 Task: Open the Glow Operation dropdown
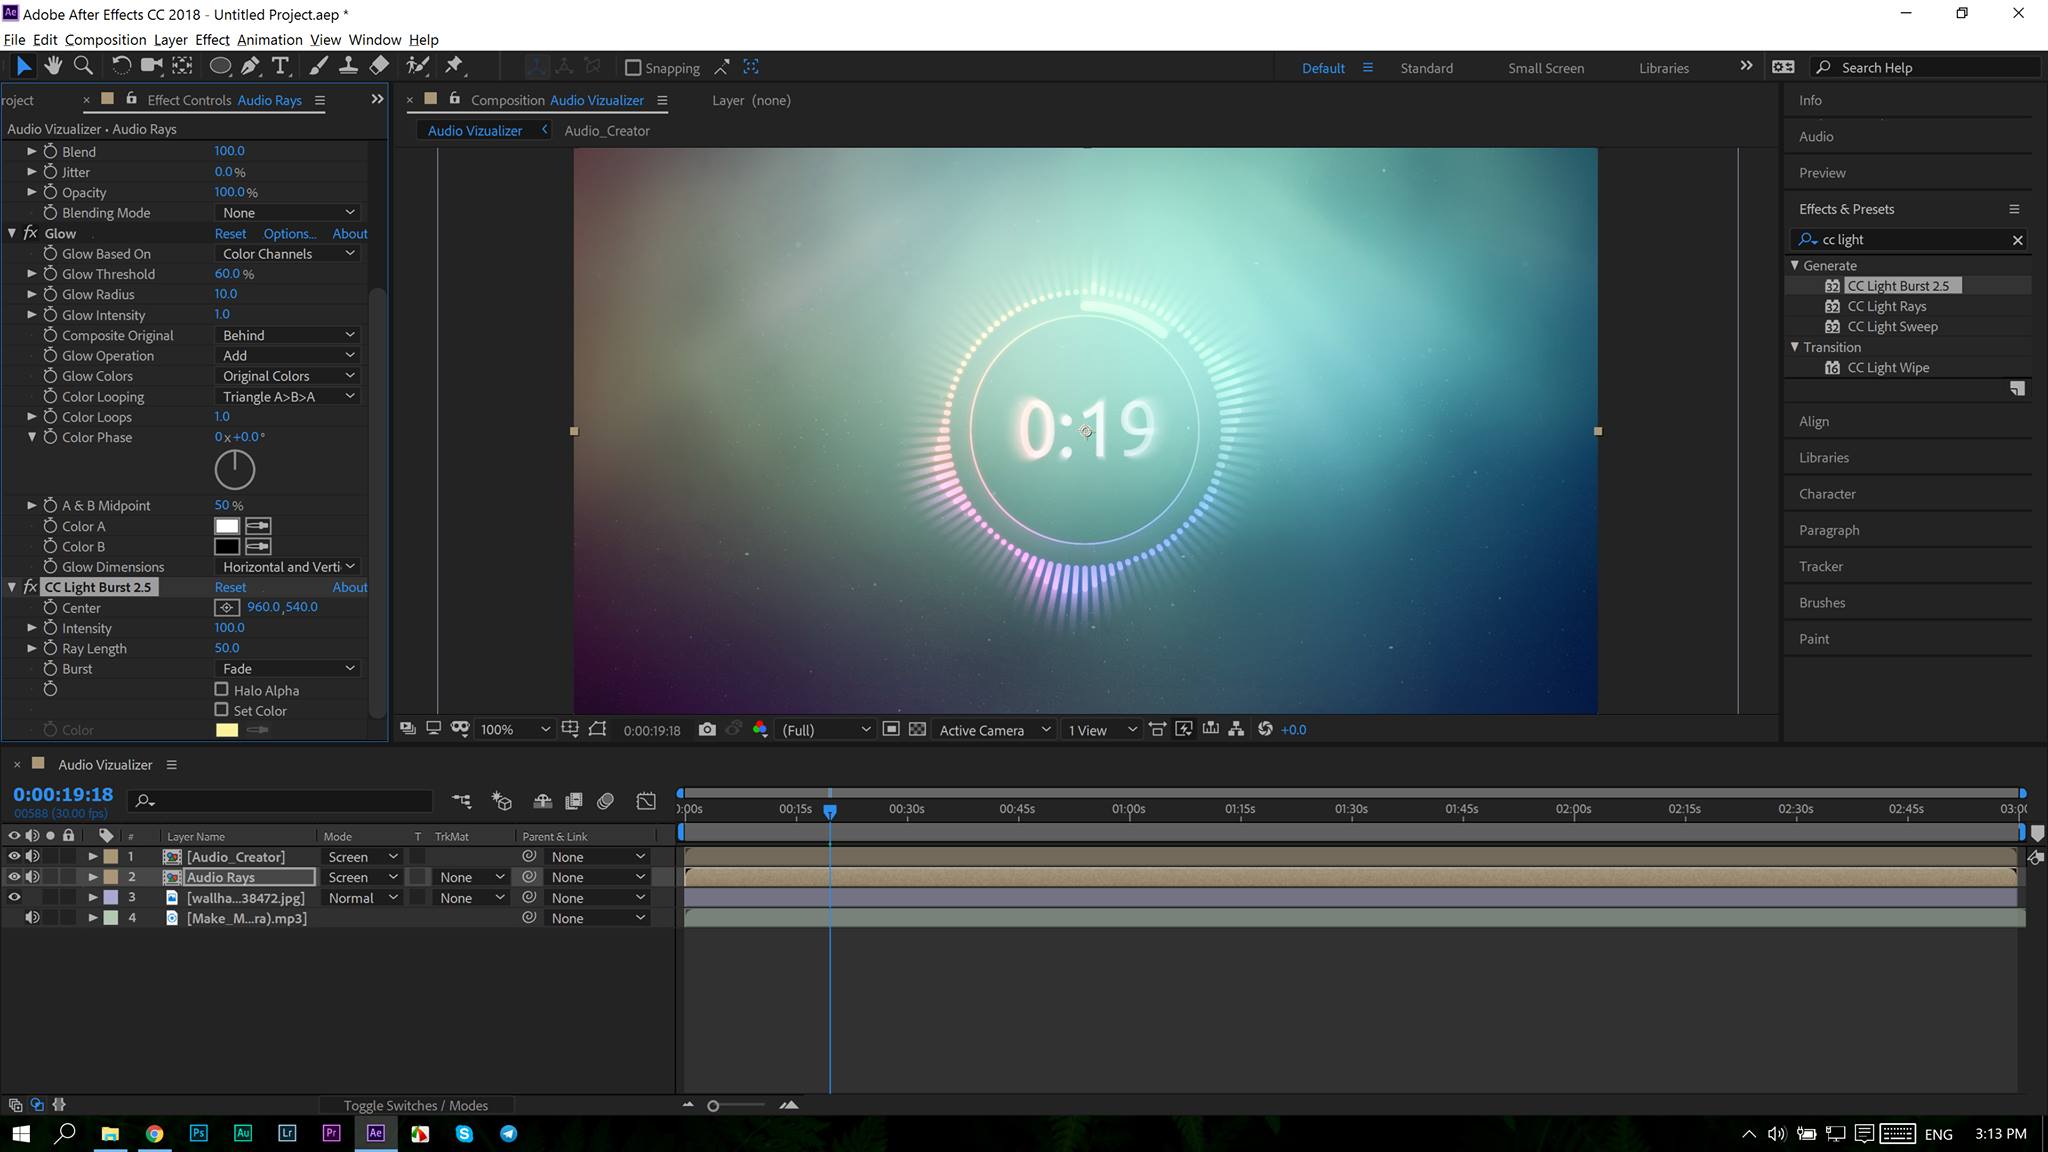click(x=288, y=356)
